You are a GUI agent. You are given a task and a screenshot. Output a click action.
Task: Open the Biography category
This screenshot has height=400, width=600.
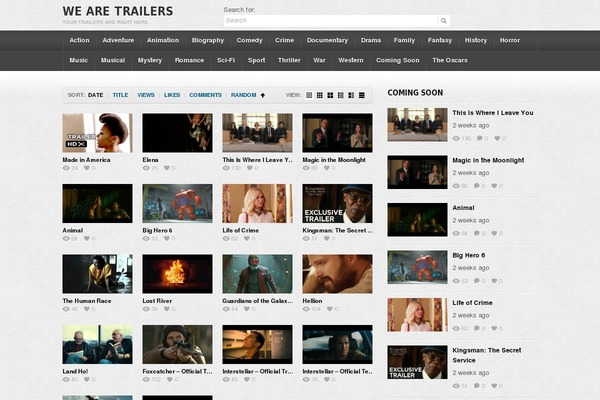(x=208, y=41)
